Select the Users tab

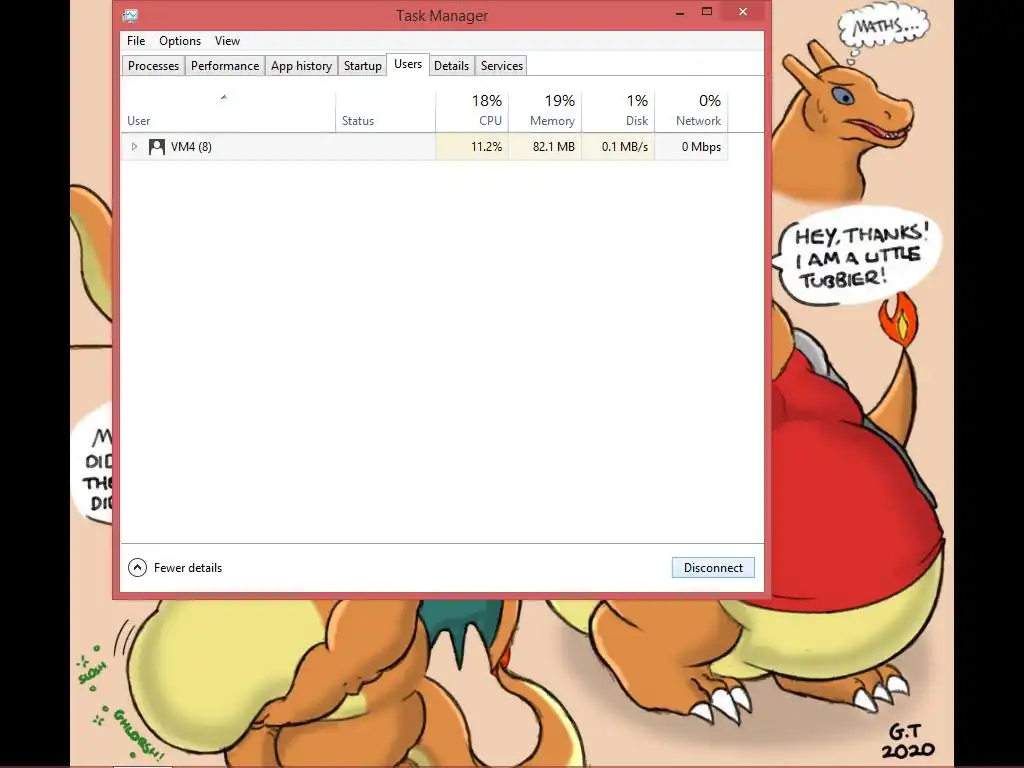[408, 64]
